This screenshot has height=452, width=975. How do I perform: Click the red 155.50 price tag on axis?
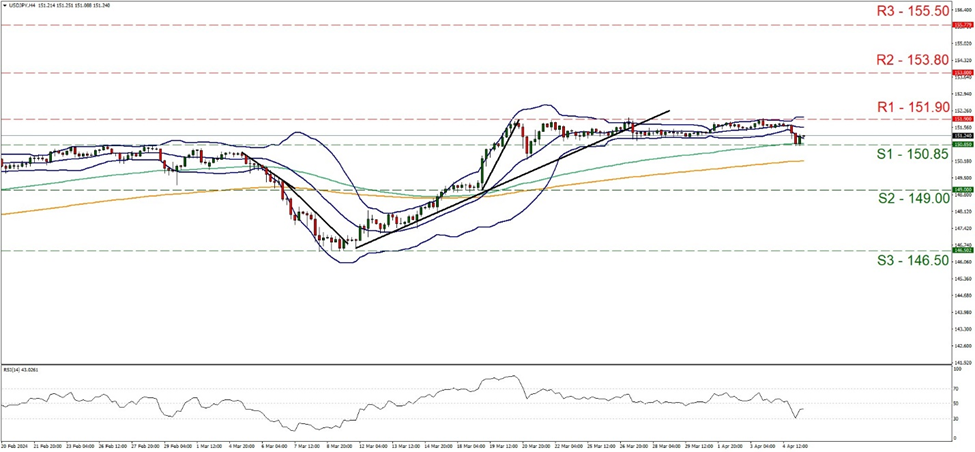[x=961, y=24]
